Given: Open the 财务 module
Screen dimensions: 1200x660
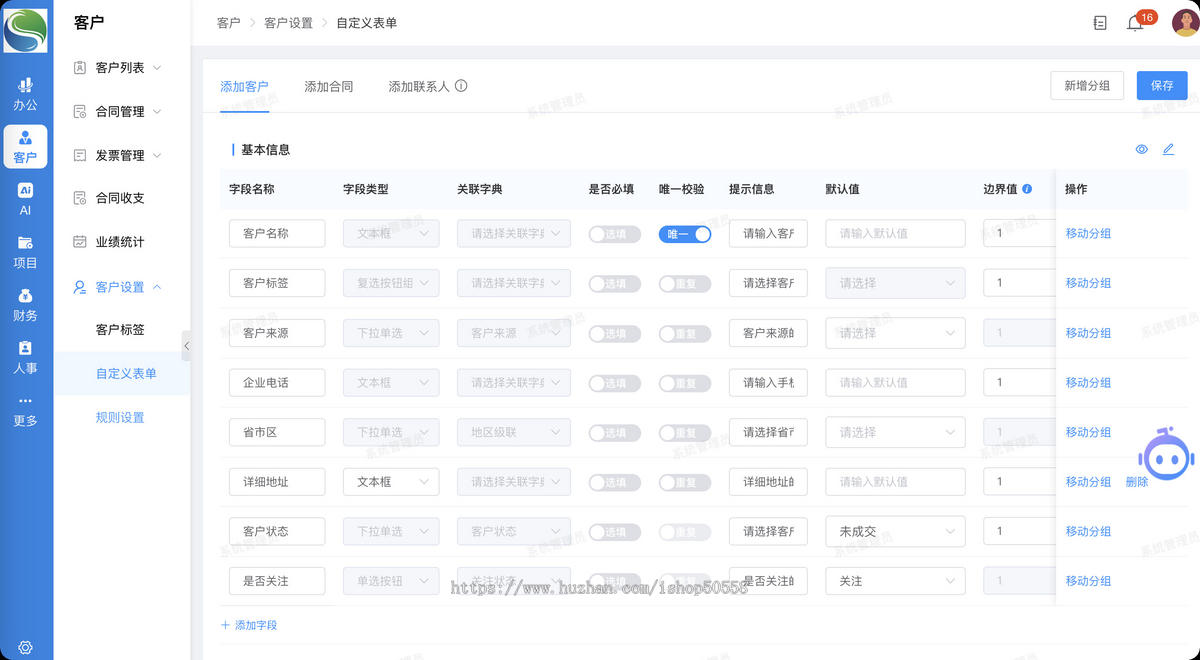Looking at the screenshot, I should [25, 305].
